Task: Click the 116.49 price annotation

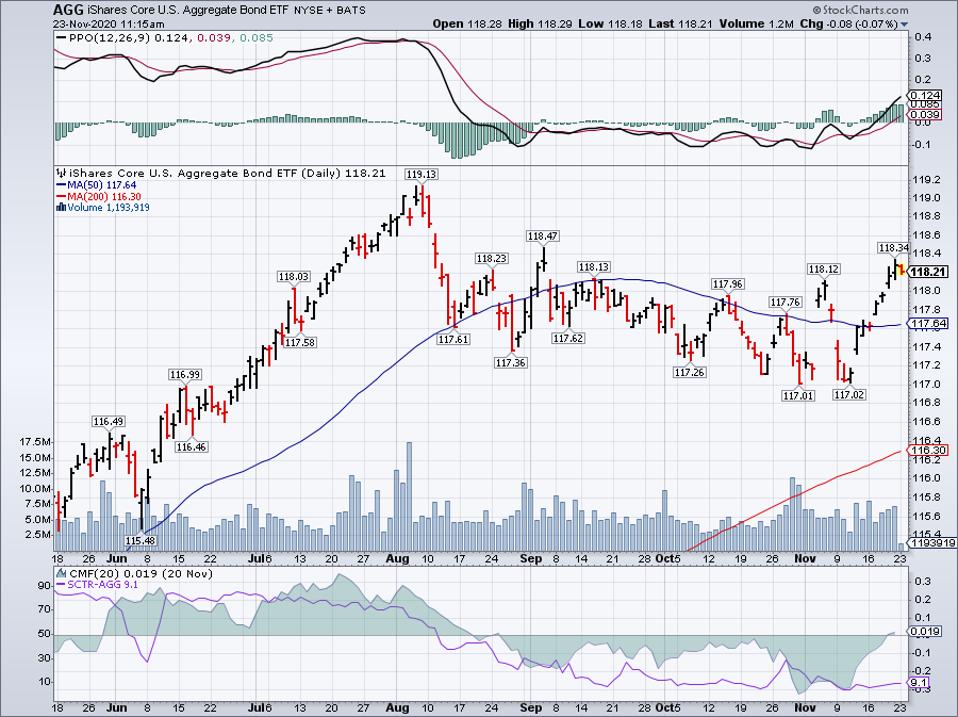Action: click(108, 421)
